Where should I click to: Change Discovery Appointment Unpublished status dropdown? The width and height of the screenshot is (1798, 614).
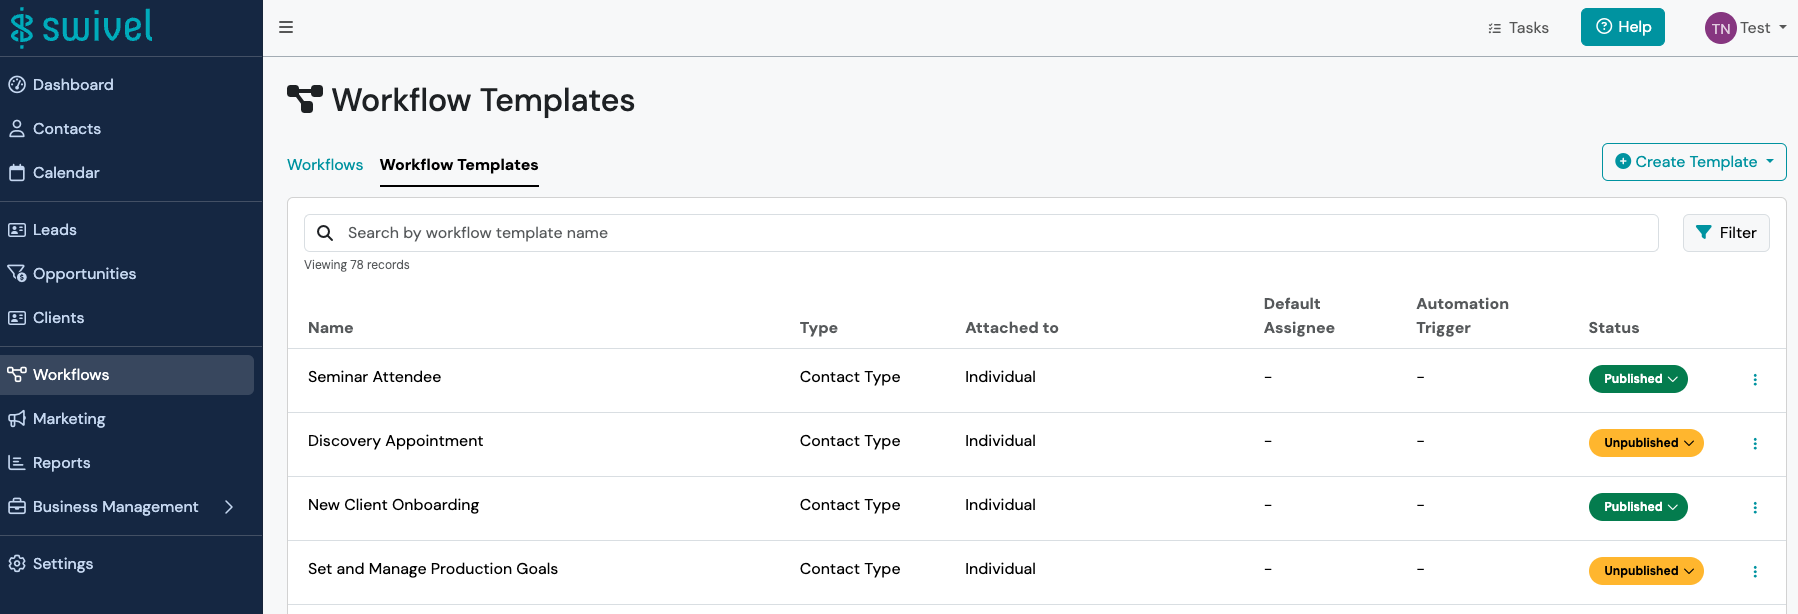click(x=1646, y=443)
